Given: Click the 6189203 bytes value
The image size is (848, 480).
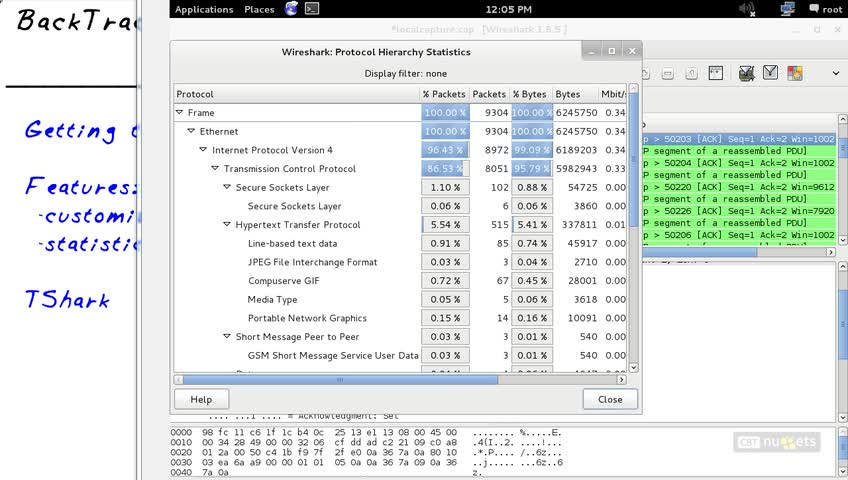Looking at the screenshot, I should click(577, 150).
